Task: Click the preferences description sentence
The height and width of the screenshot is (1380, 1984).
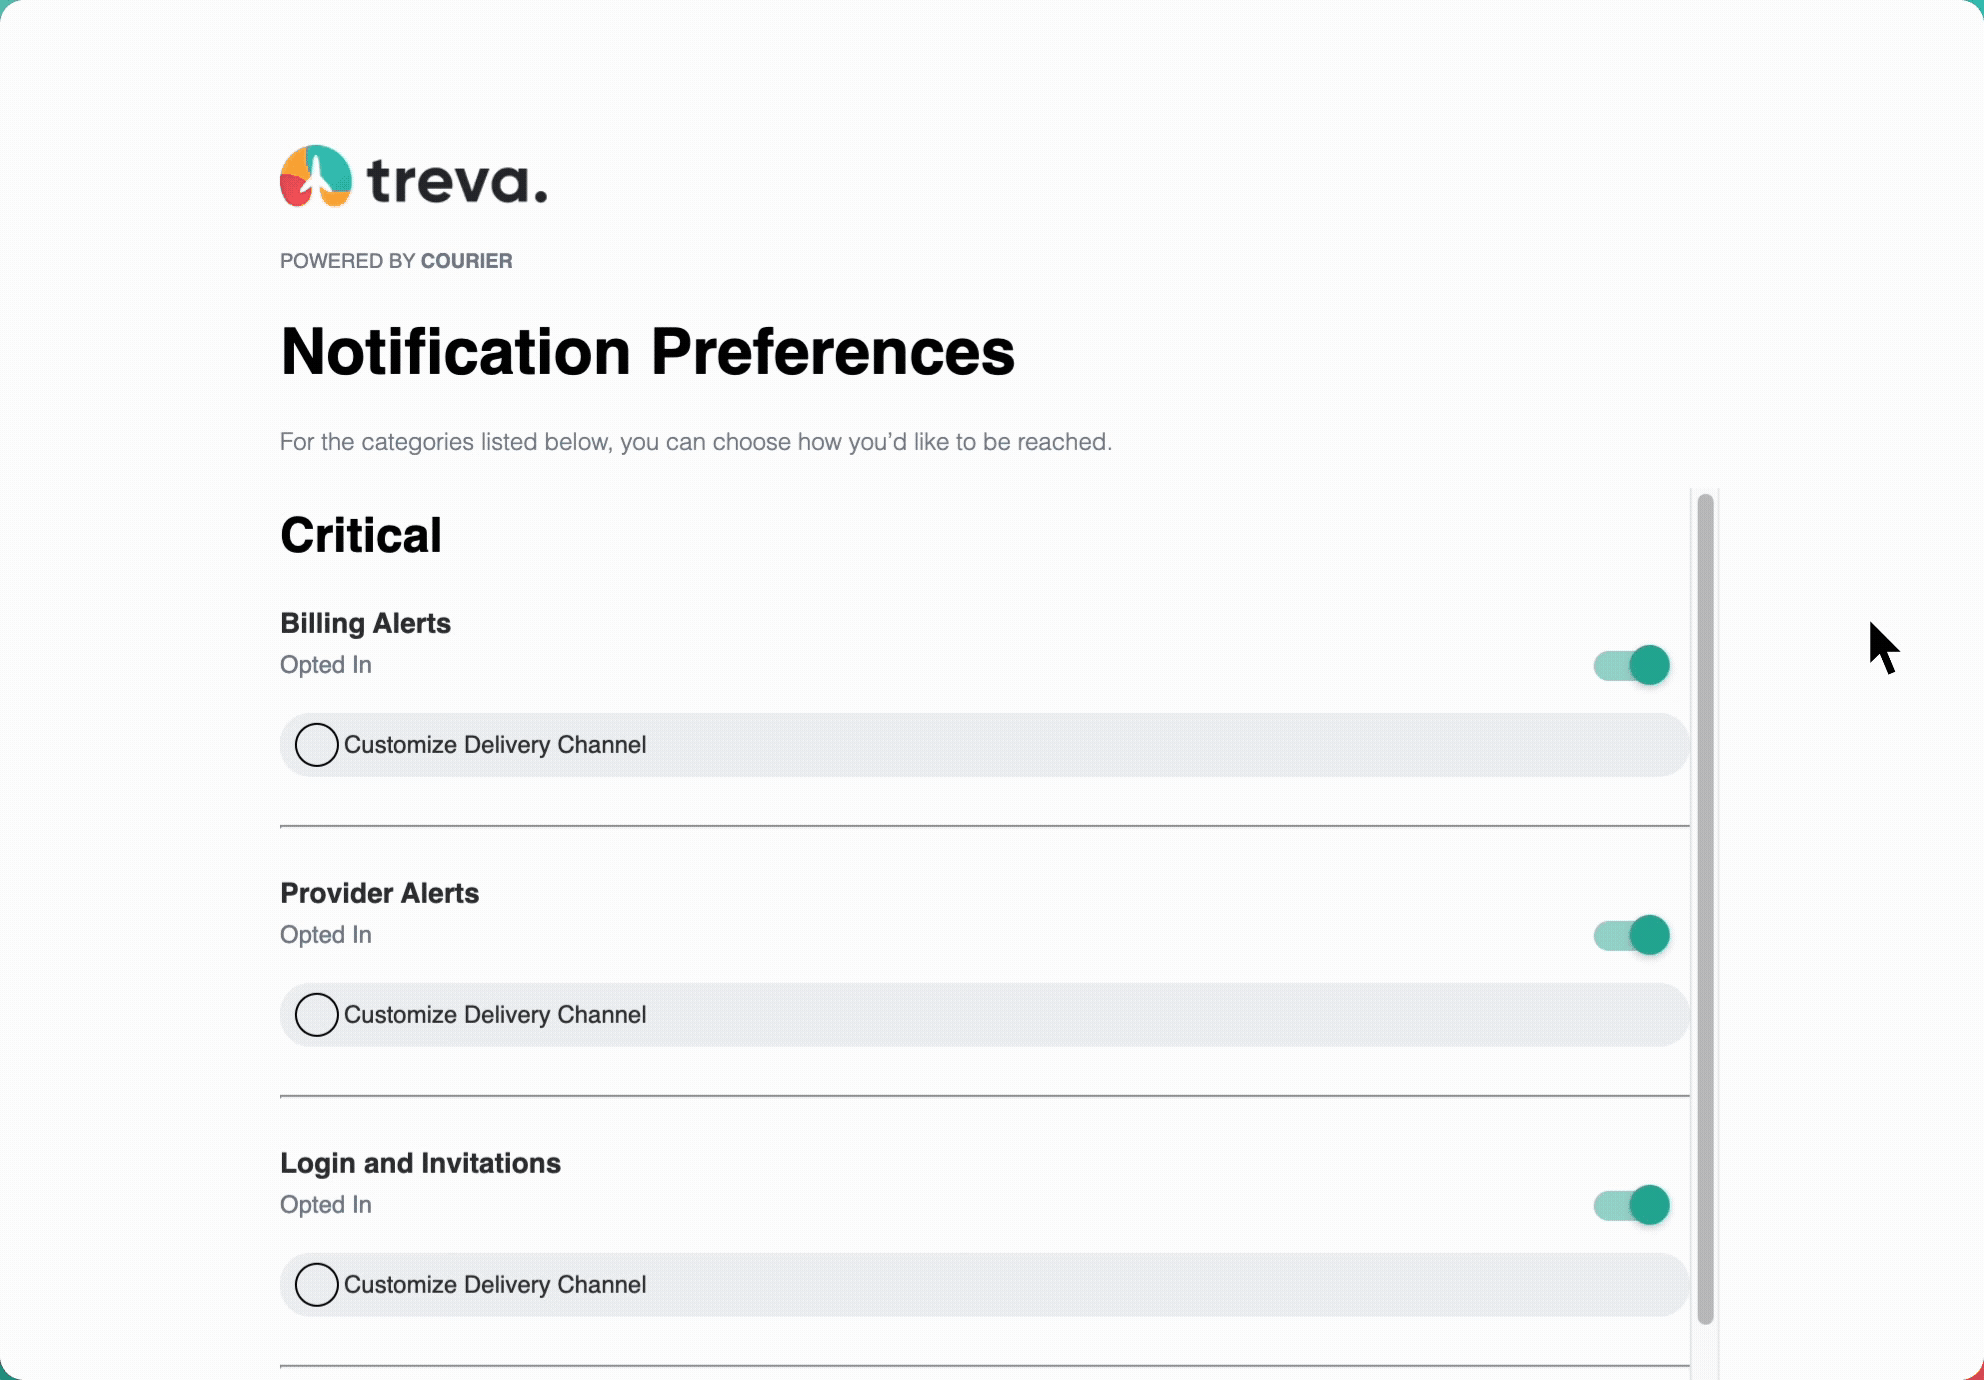Action: [x=696, y=441]
